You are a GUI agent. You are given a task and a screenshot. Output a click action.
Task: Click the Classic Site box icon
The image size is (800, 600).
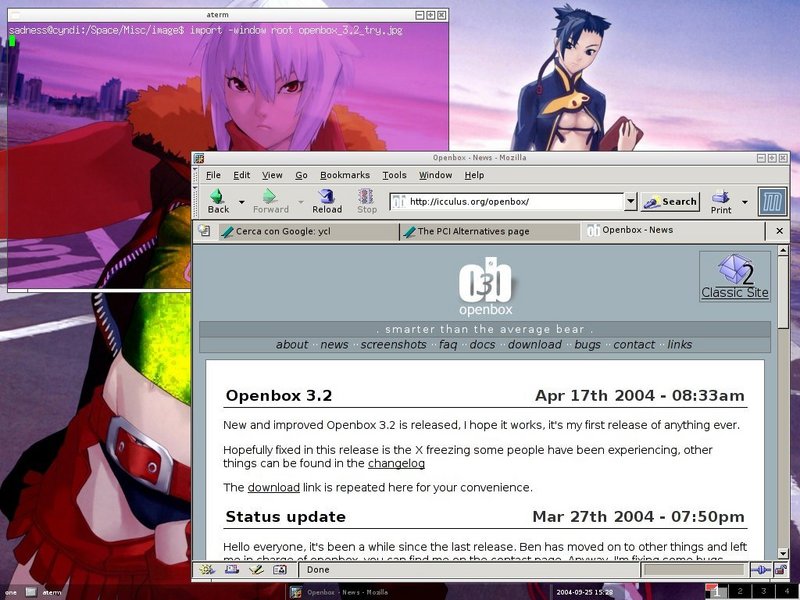coord(735,276)
